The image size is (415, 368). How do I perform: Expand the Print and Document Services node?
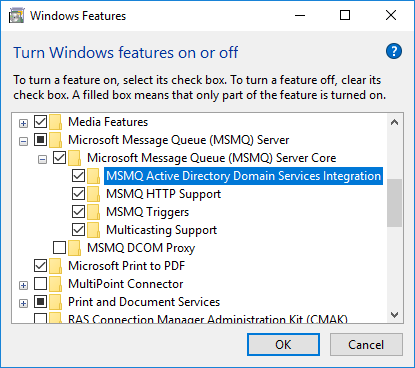(23, 304)
